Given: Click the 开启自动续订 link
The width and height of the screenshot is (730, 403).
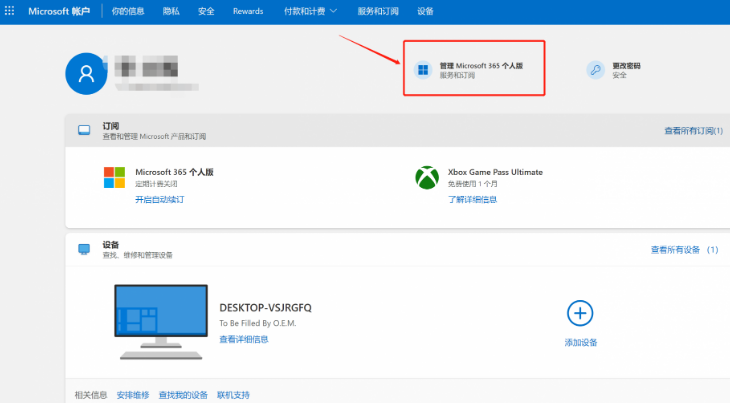Looking at the screenshot, I should coord(160,200).
